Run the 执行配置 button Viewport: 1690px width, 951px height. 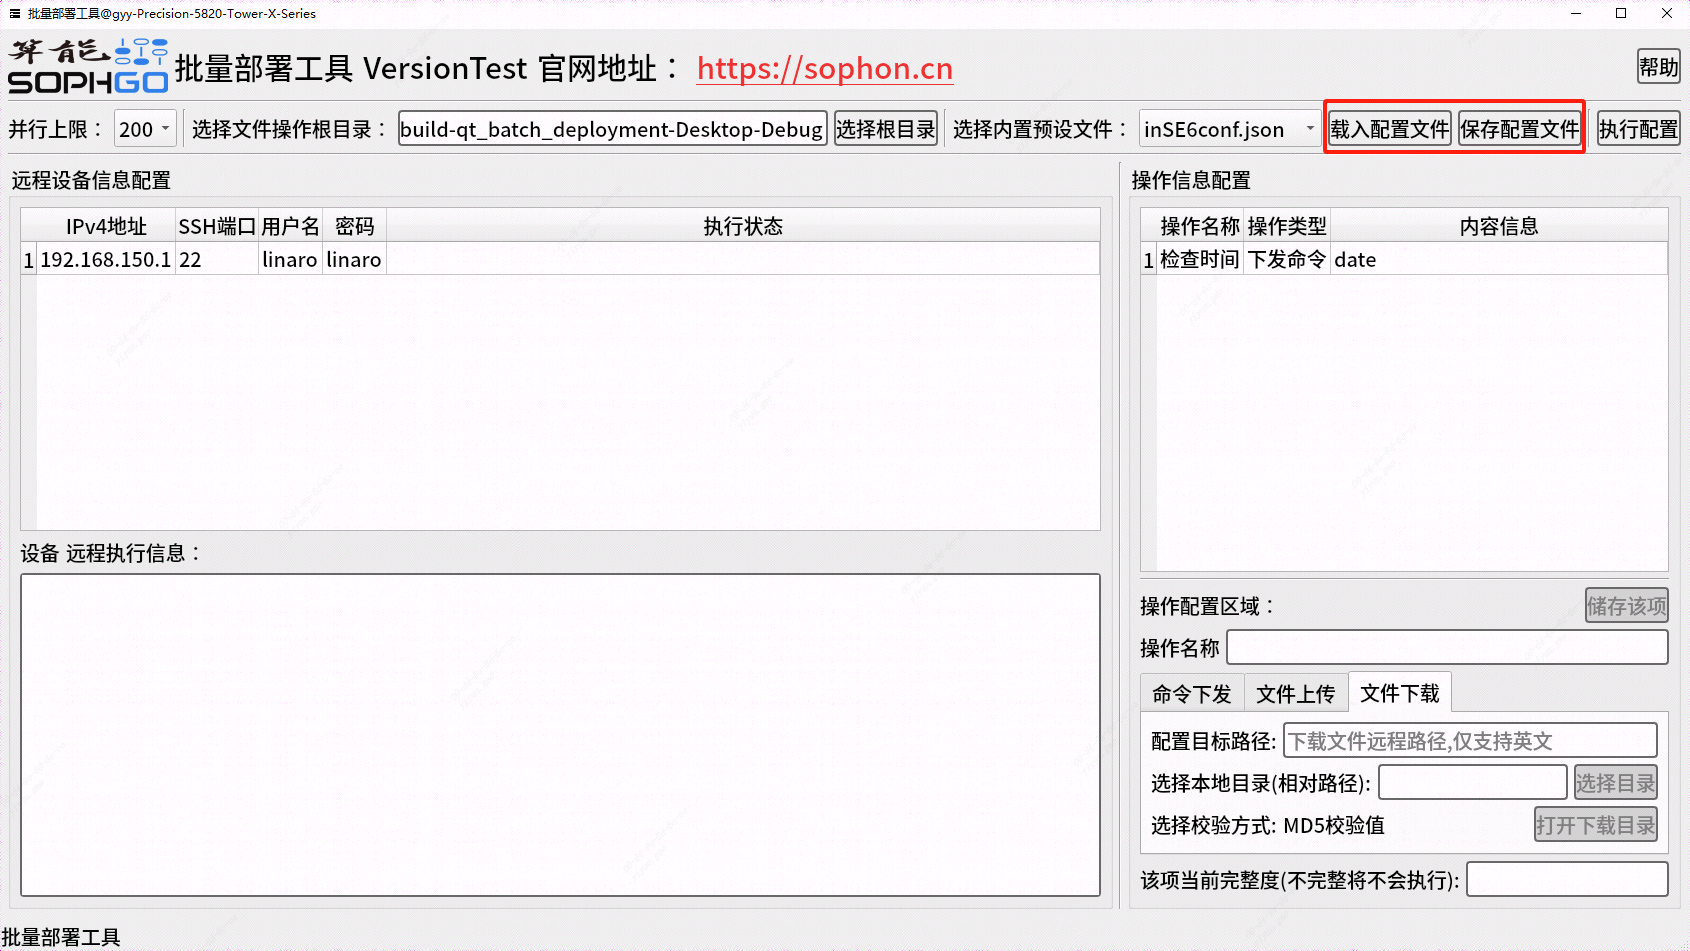tap(1637, 129)
